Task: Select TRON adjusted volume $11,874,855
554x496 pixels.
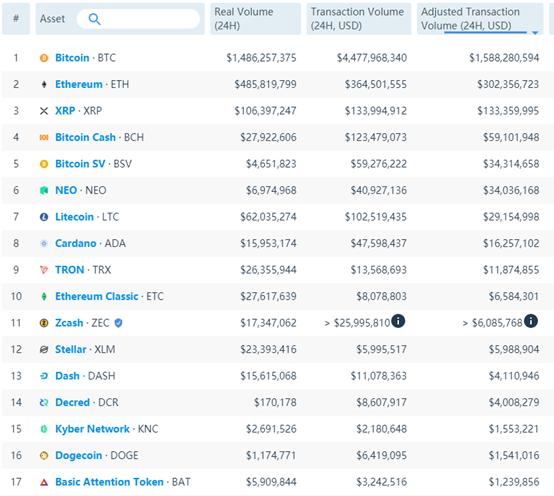Action: click(x=511, y=270)
